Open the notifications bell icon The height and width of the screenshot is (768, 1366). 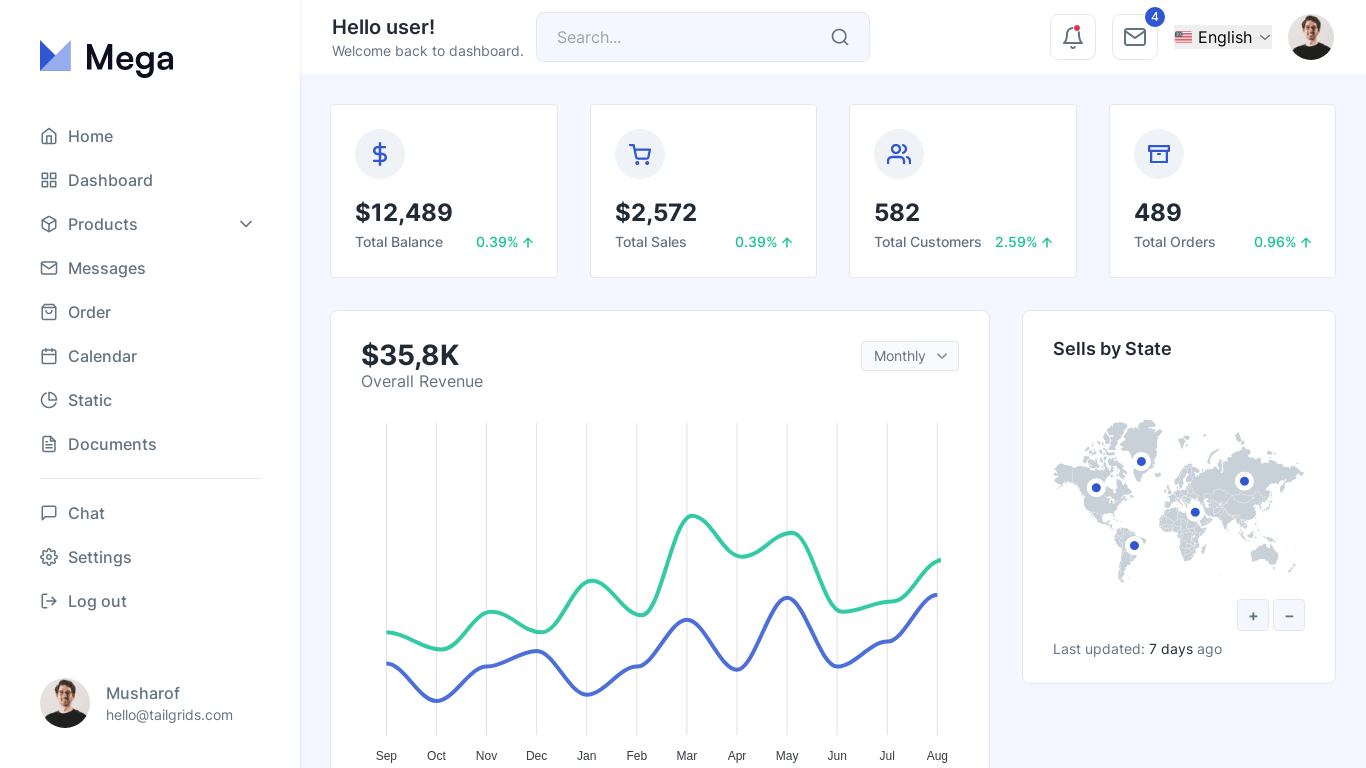[x=1073, y=37]
